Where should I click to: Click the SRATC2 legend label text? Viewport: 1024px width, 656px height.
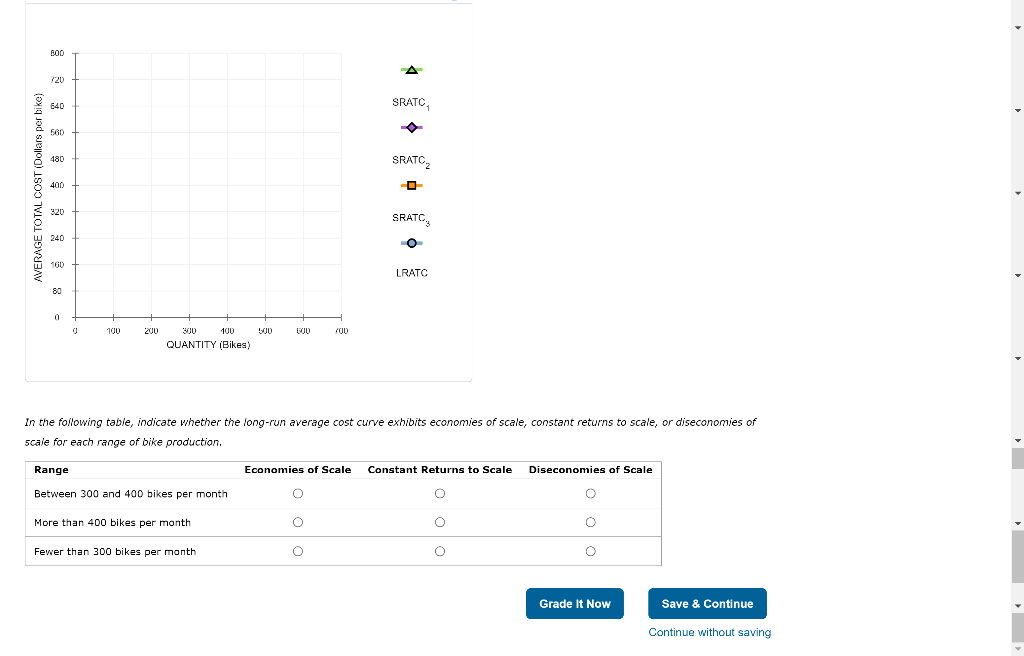click(x=410, y=159)
